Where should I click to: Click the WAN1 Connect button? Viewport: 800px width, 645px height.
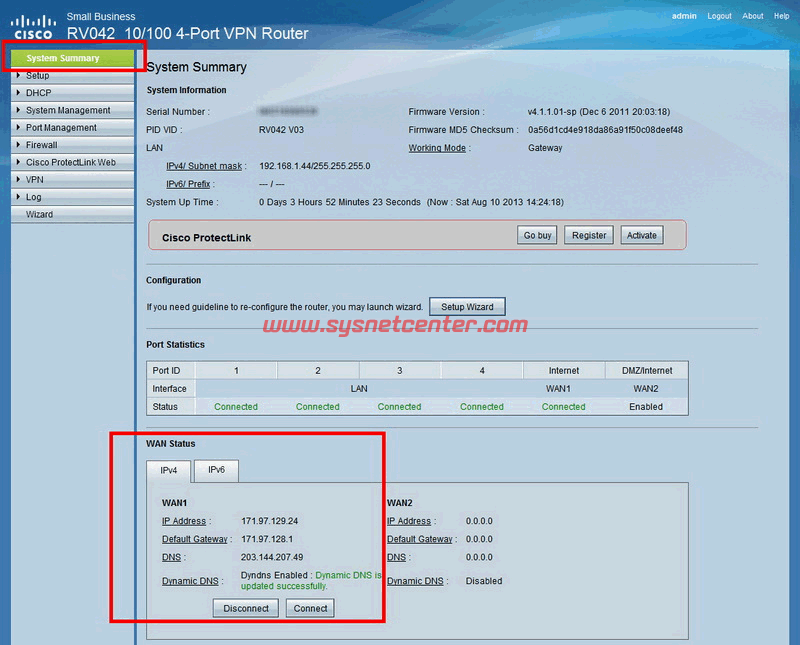(310, 608)
